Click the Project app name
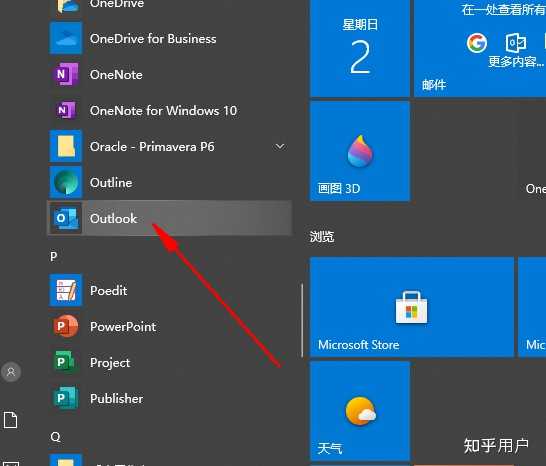546x466 pixels. (110, 363)
